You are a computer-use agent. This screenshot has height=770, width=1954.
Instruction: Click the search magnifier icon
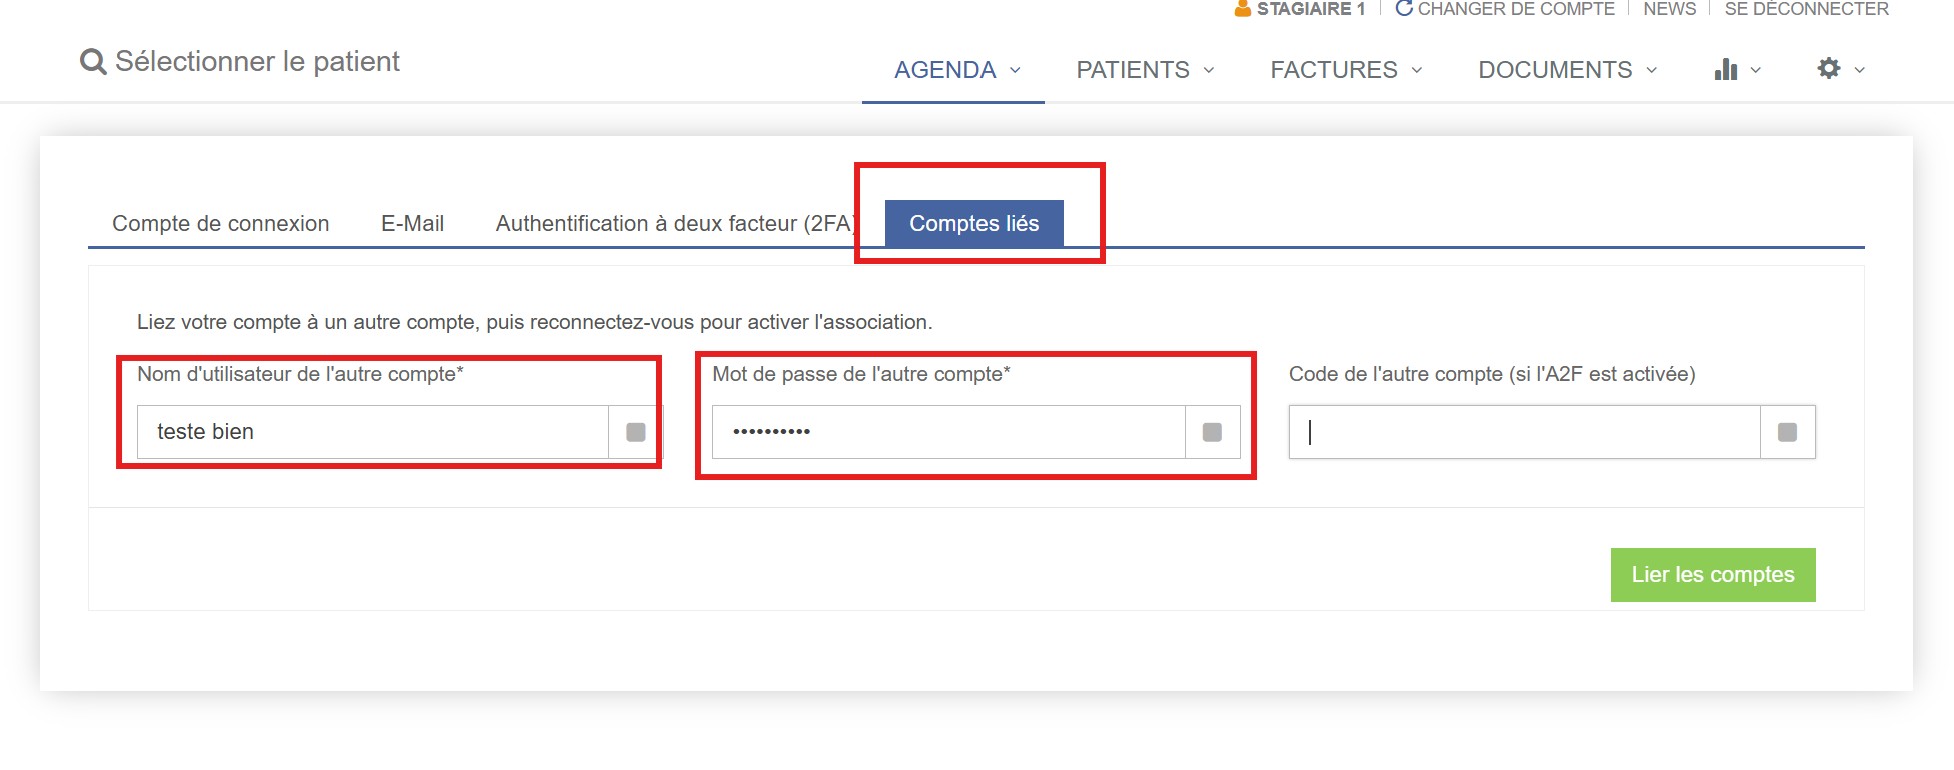[93, 62]
